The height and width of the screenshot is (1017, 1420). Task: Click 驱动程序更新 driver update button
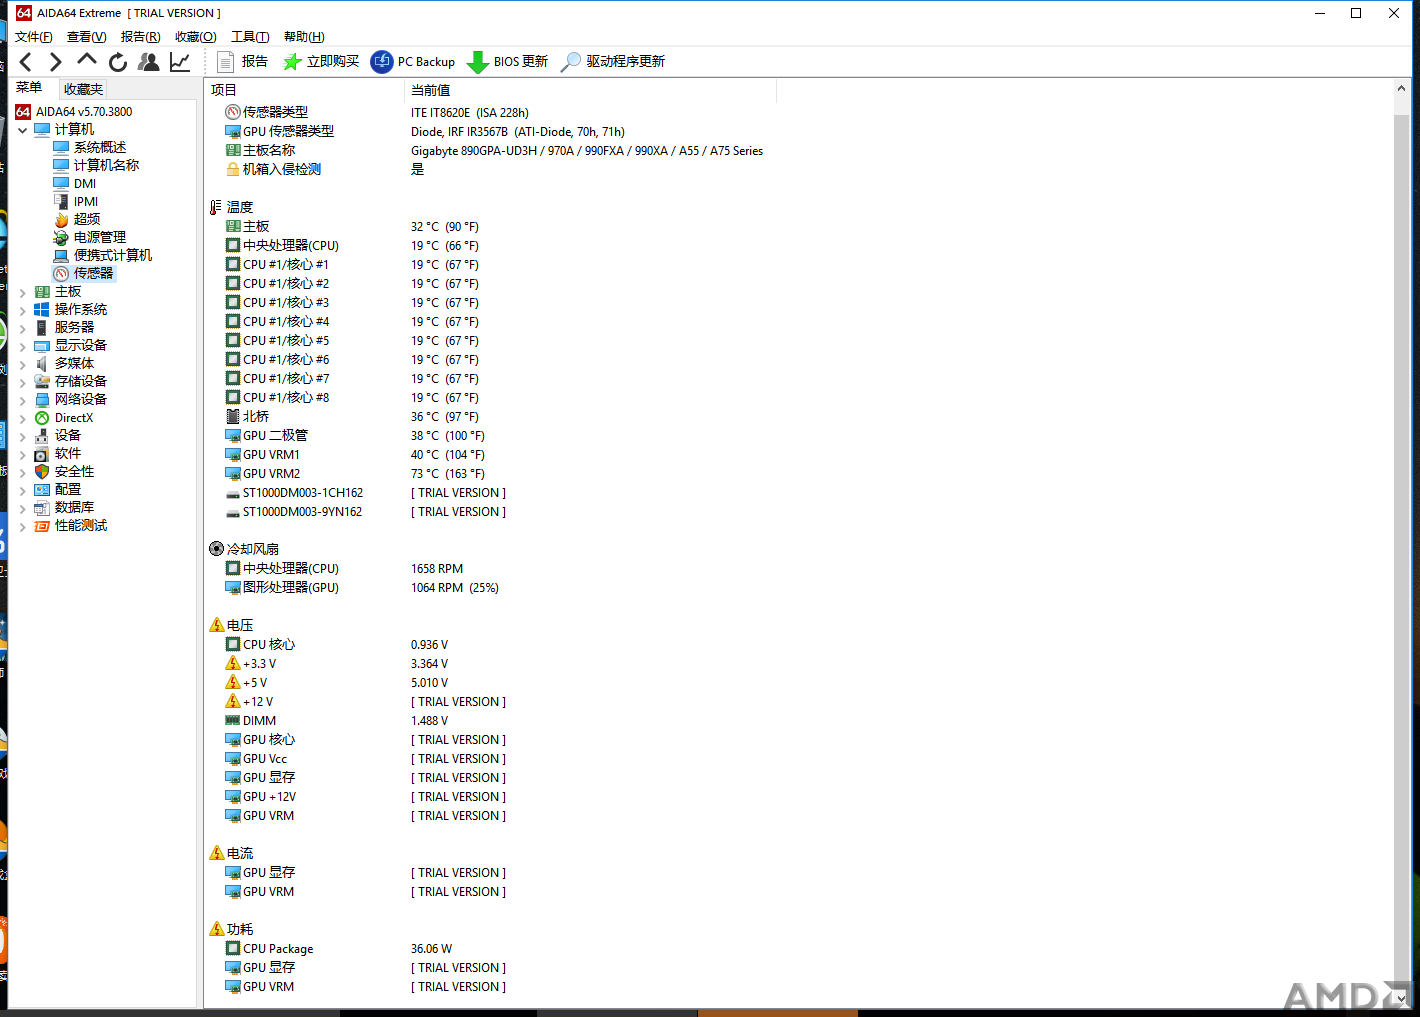coord(613,62)
